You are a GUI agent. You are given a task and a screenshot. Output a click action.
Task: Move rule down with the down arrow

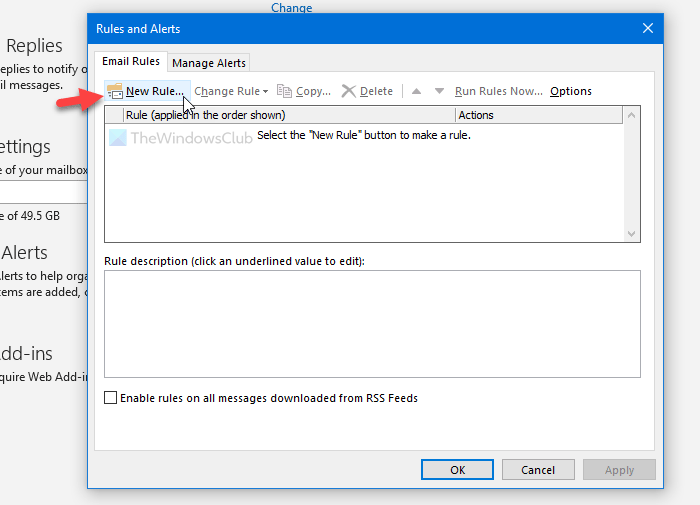(x=439, y=91)
